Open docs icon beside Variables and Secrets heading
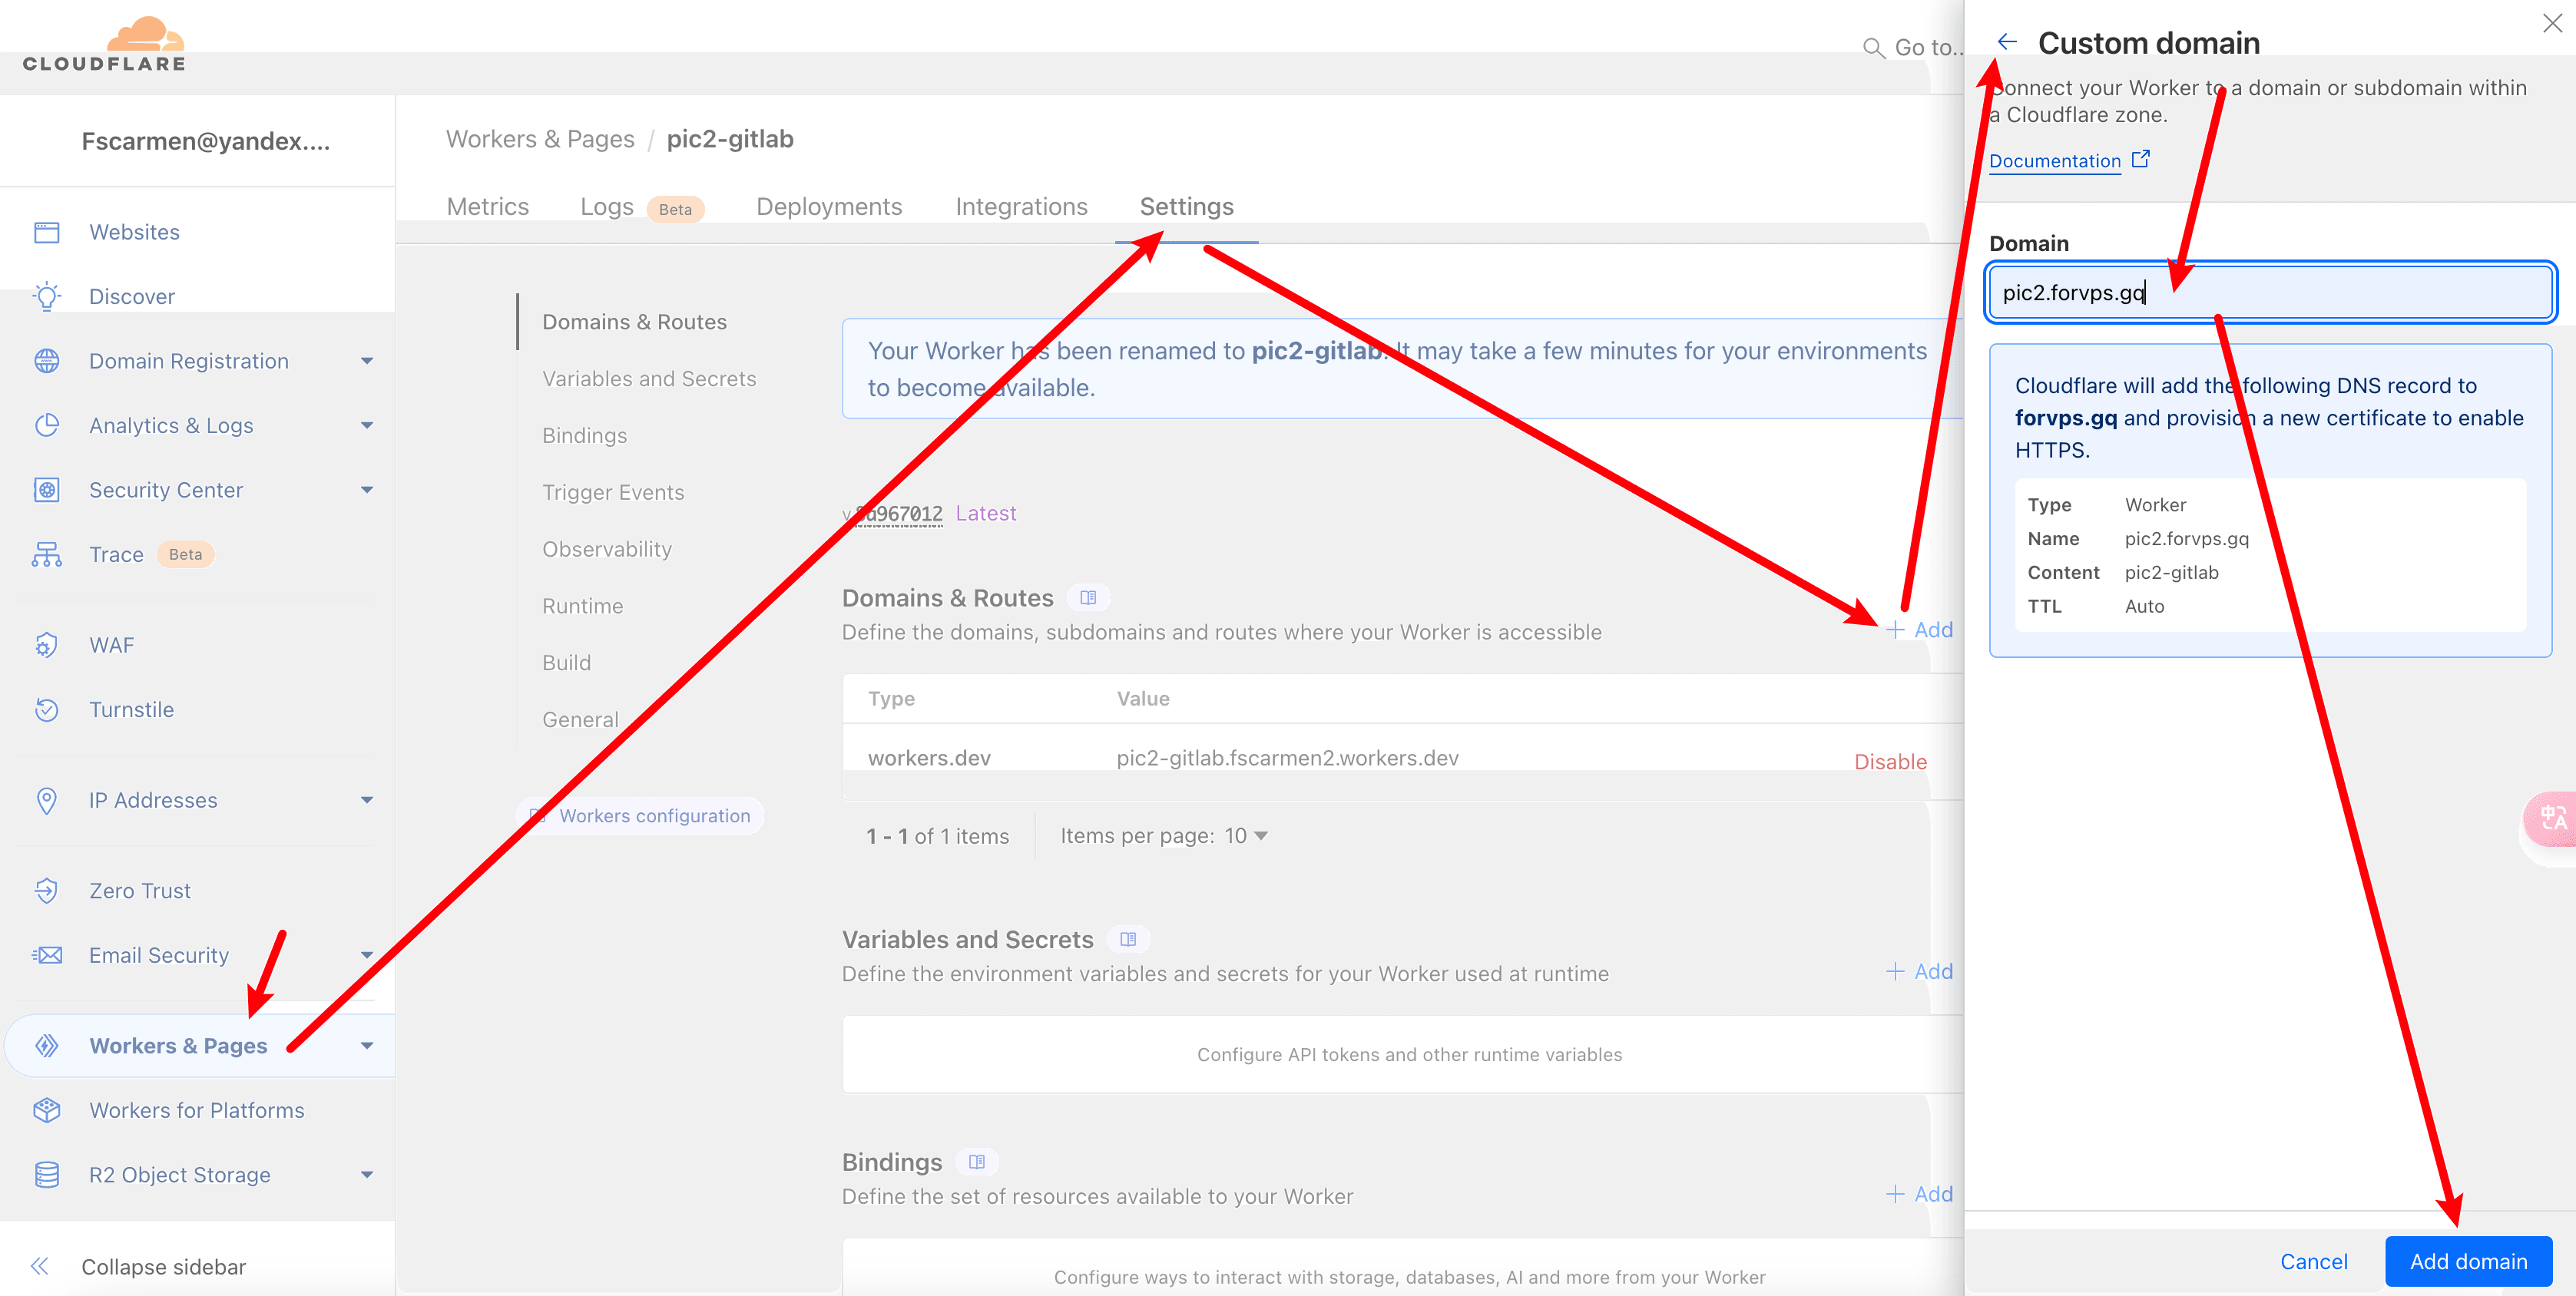The image size is (2576, 1296). (x=1128, y=940)
